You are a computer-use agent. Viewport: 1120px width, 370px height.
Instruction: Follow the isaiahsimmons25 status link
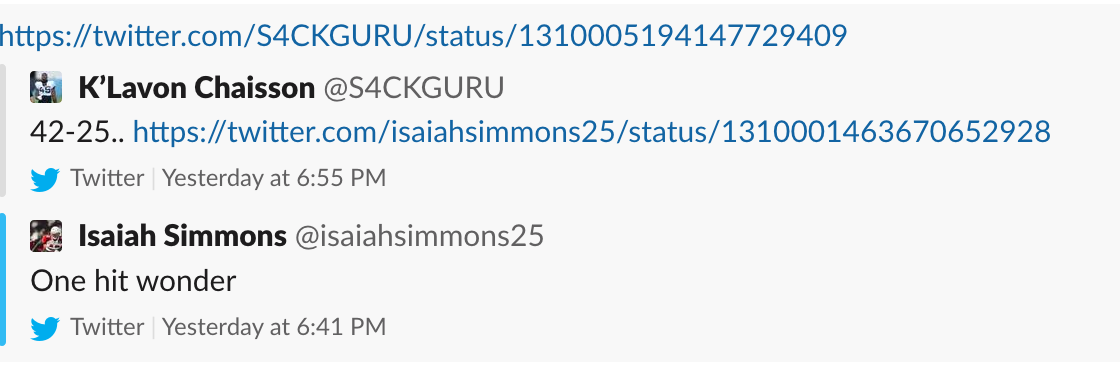pos(591,132)
